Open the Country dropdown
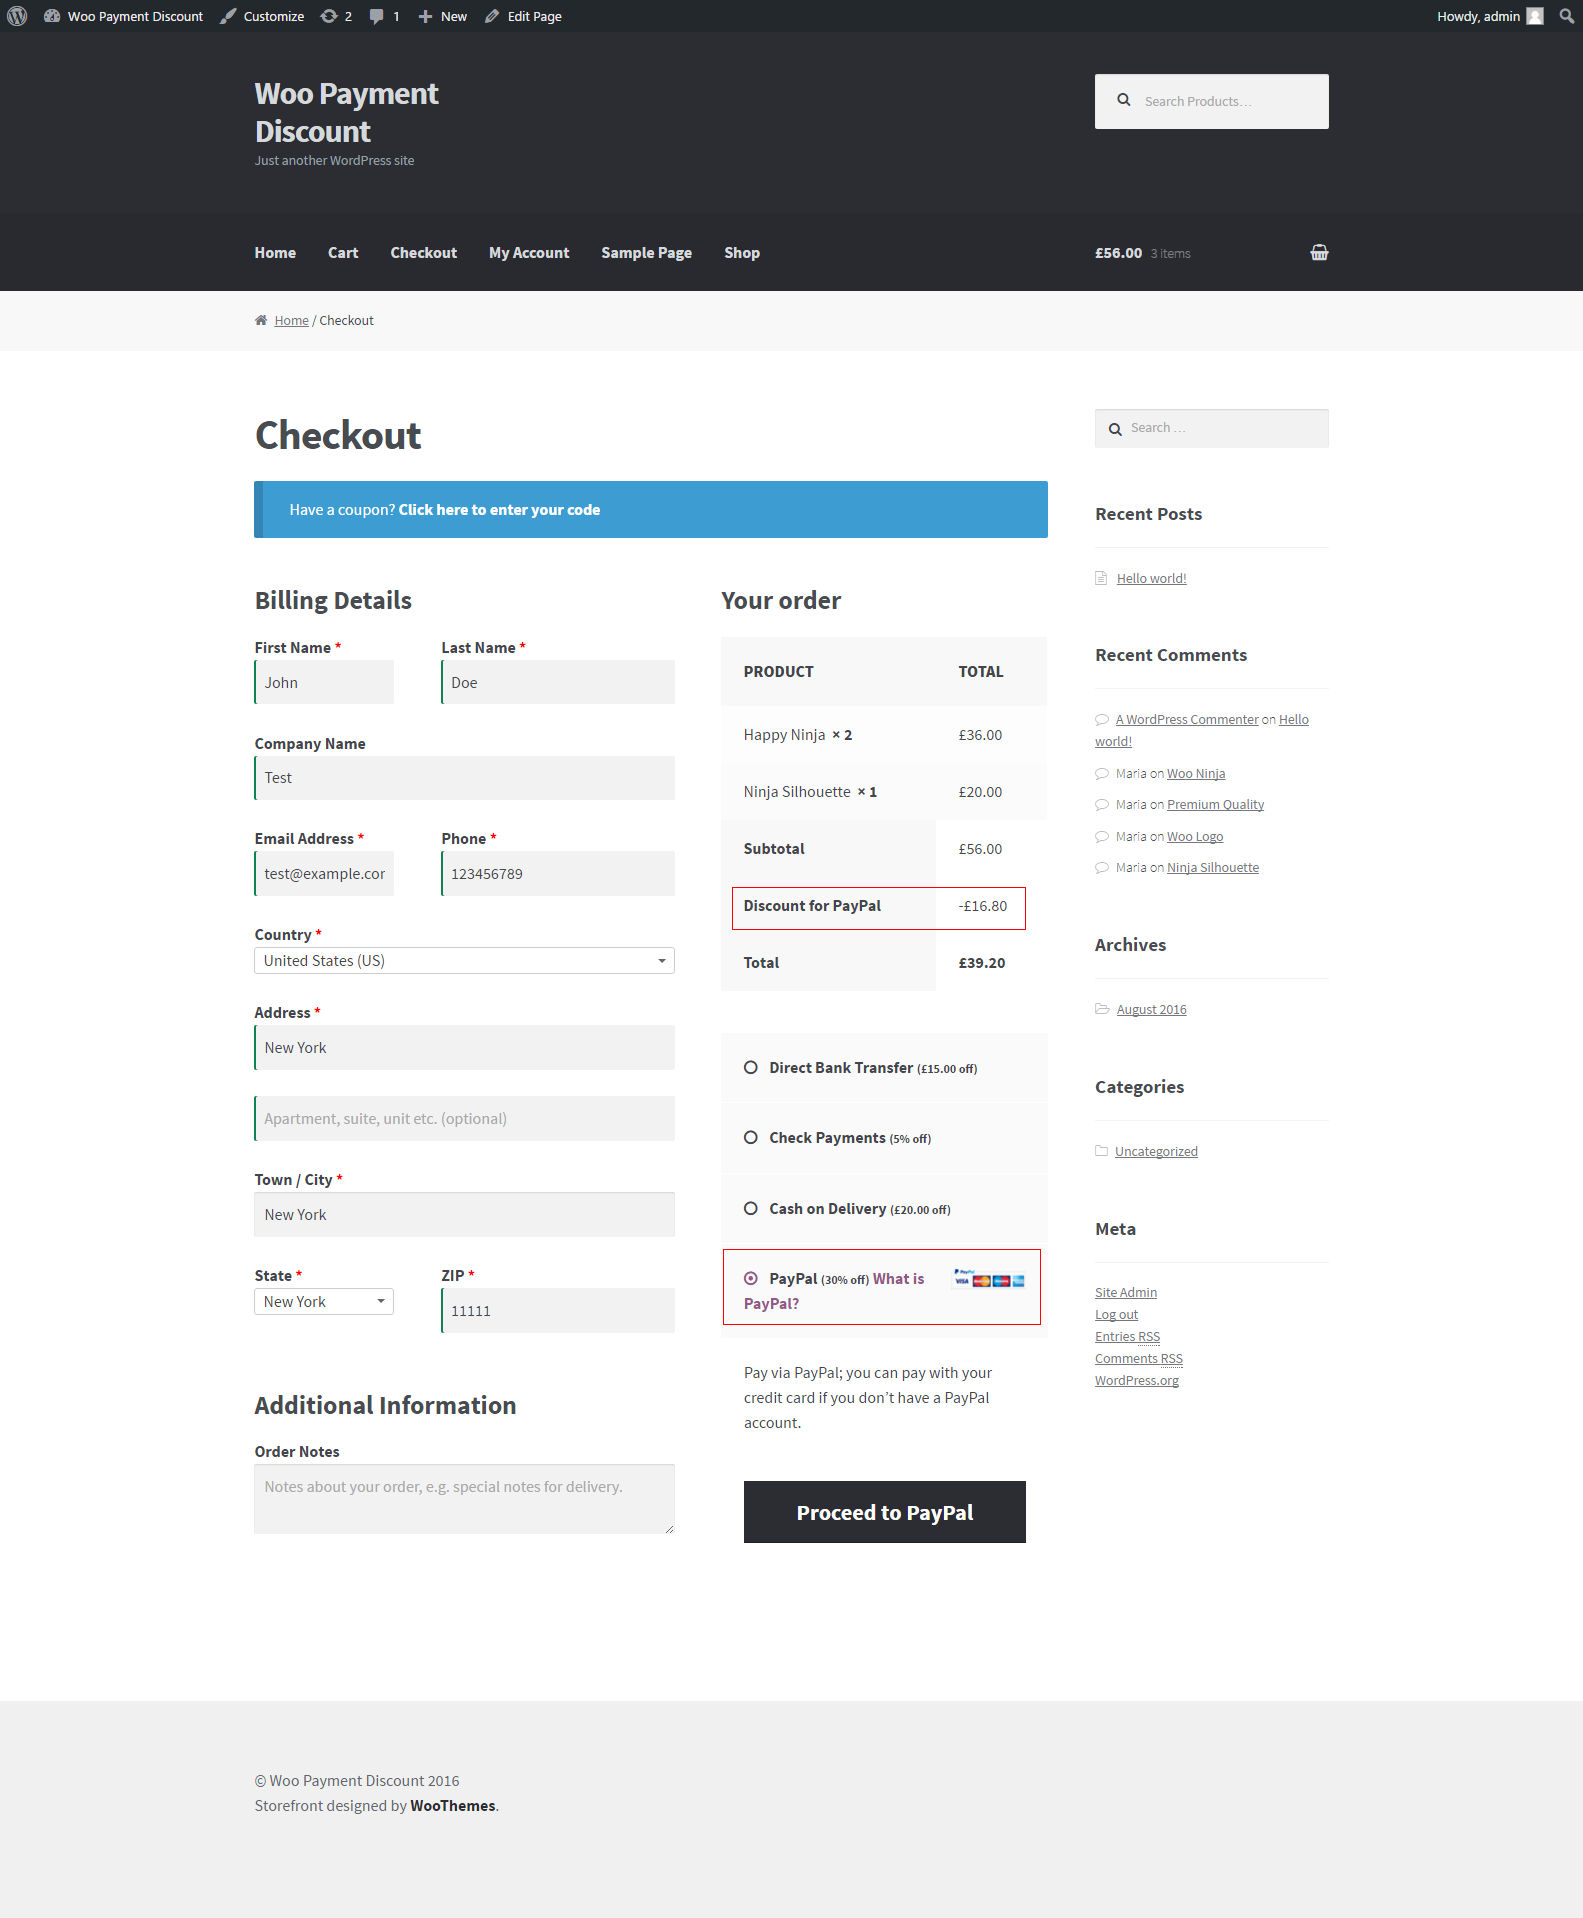This screenshot has height=1918, width=1583. coord(464,961)
